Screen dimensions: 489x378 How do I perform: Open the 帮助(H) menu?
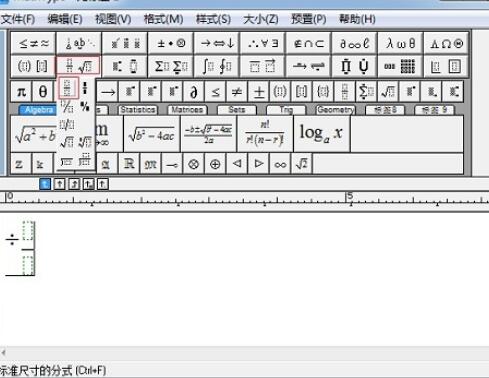tap(357, 19)
